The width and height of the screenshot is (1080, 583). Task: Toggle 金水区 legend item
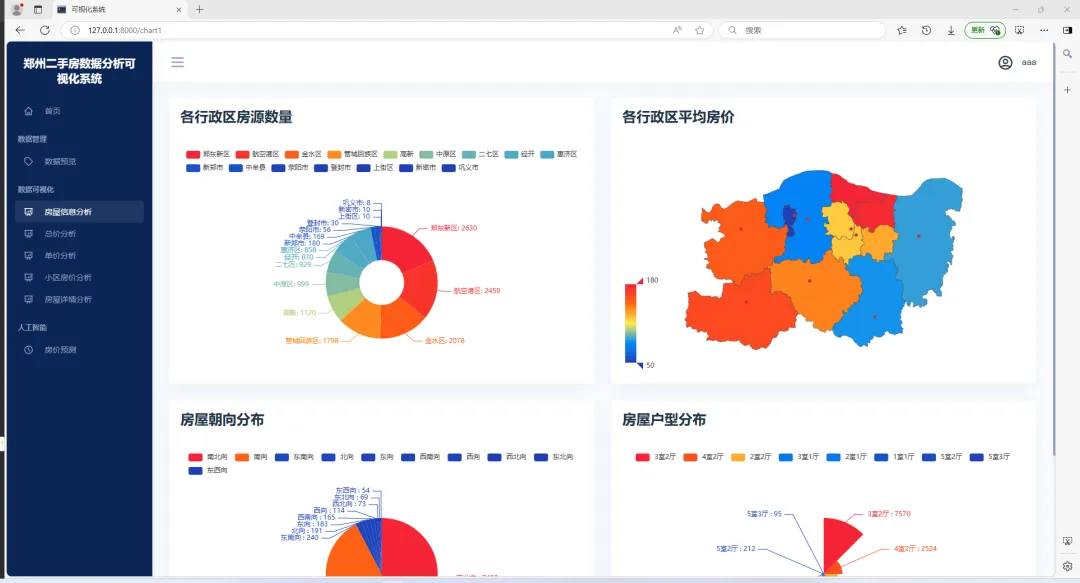(x=303, y=154)
